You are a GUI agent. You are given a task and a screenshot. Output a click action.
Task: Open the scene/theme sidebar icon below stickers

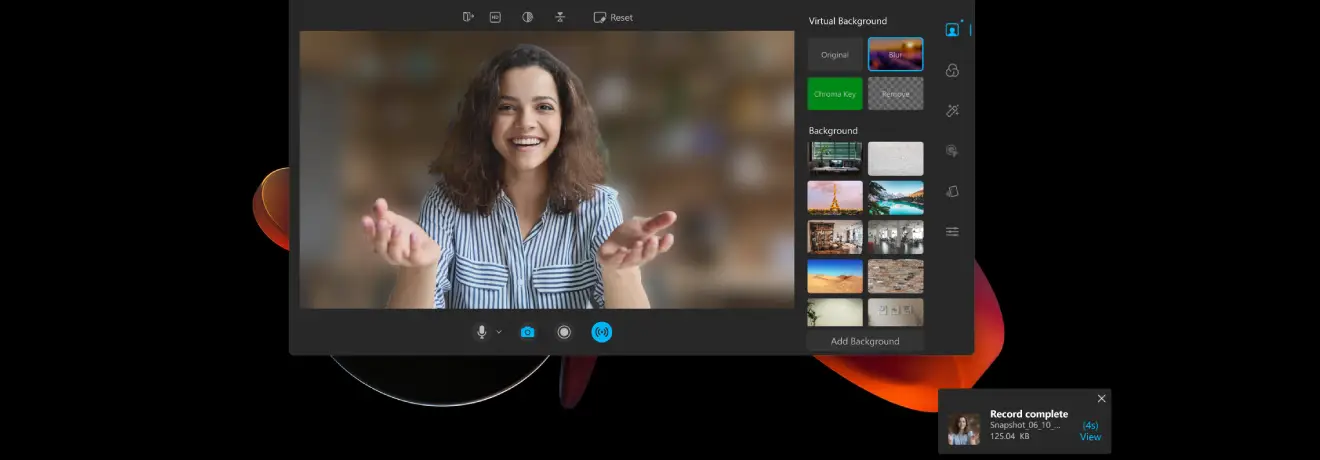tap(952, 191)
